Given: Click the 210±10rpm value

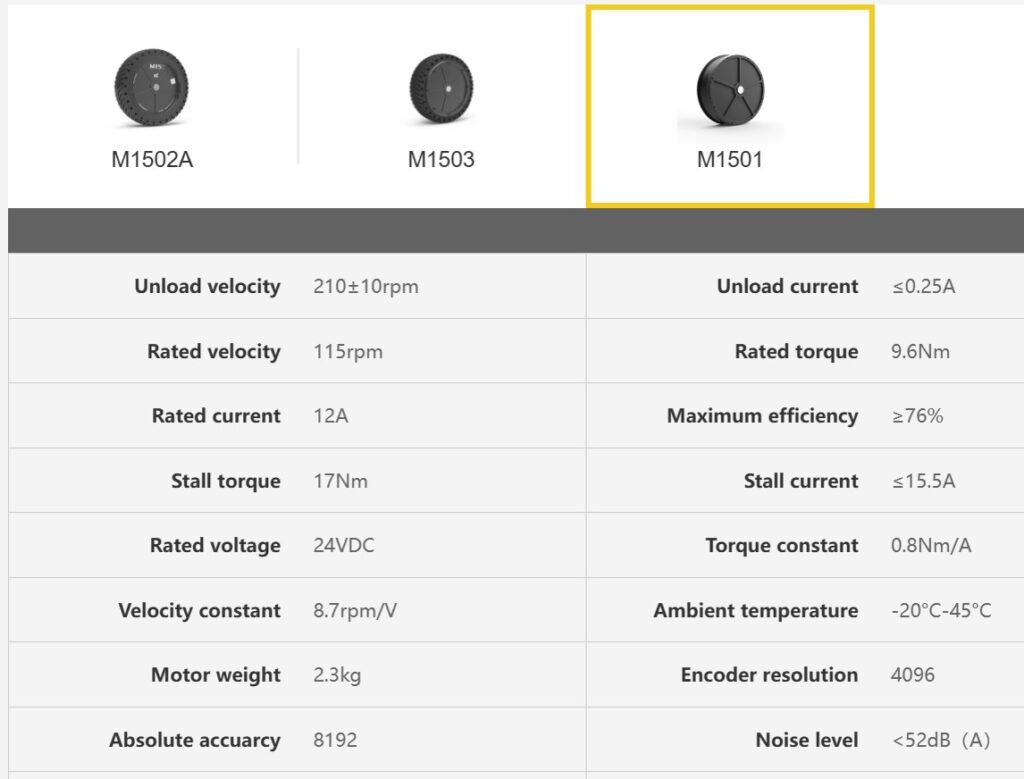Looking at the screenshot, I should click(x=366, y=286).
